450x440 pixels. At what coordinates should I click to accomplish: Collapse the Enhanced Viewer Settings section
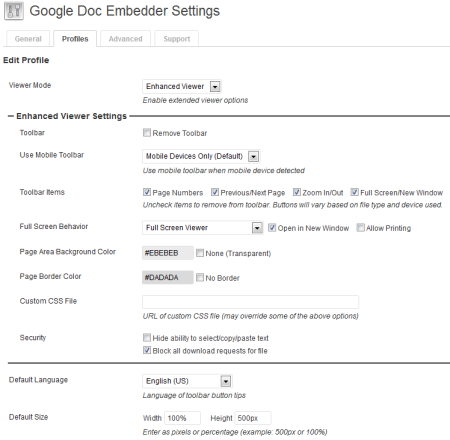(11, 116)
